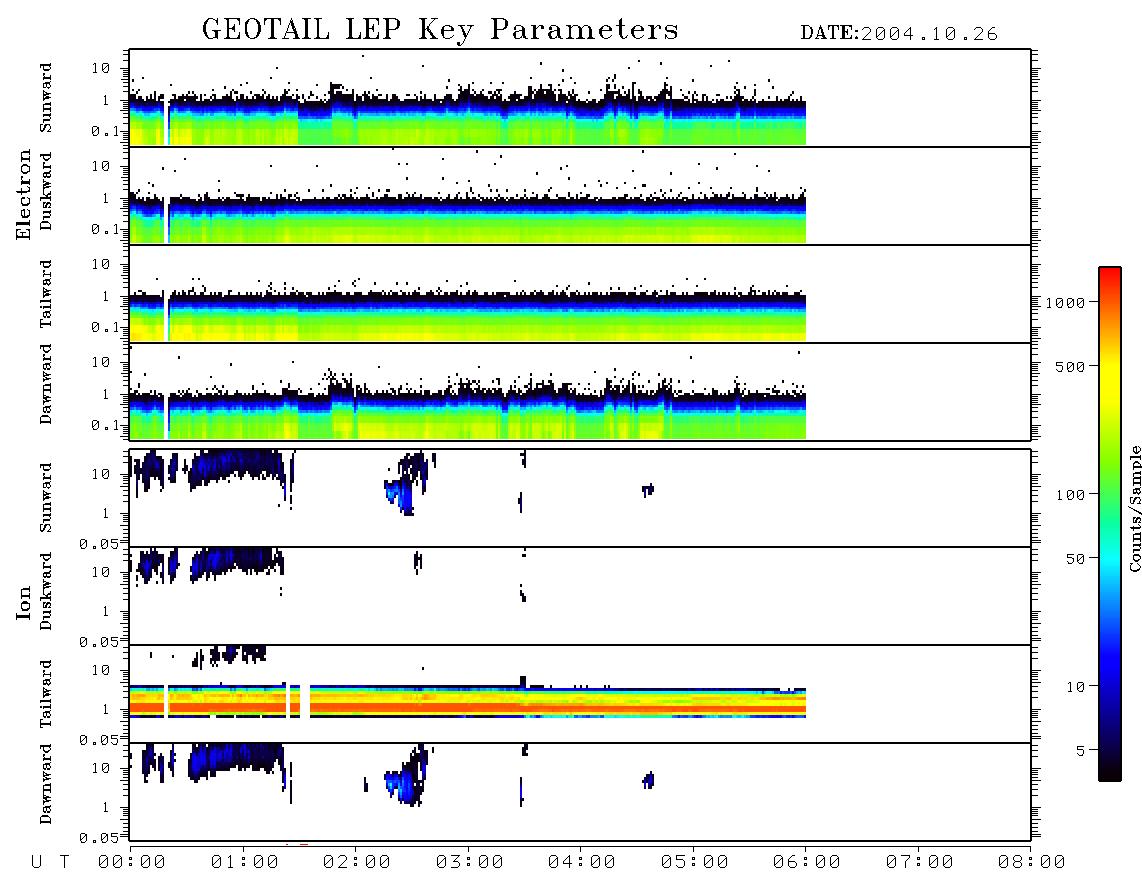Click the vertical "Ion" group label
This screenshot has width=1142, height=880.
[x=23, y=602]
